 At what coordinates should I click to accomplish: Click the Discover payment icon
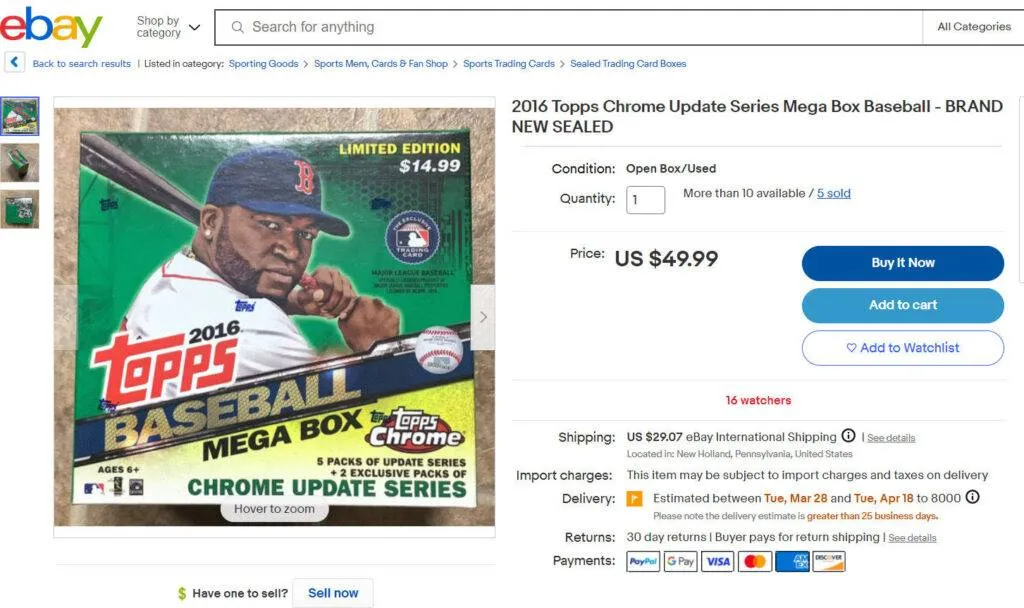pyautogui.click(x=828, y=561)
